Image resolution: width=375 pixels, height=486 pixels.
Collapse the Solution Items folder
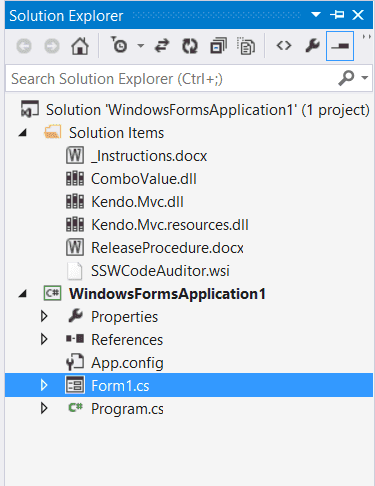click(23, 133)
